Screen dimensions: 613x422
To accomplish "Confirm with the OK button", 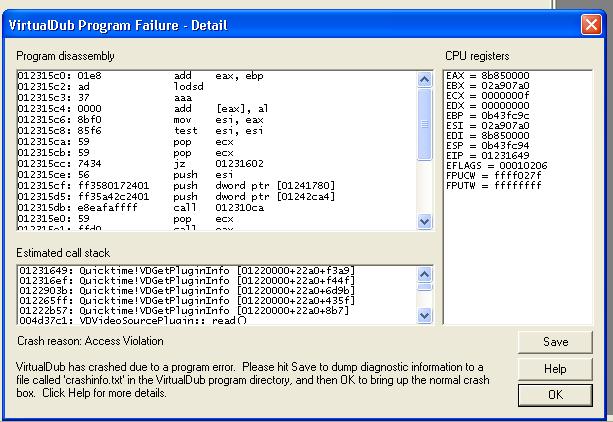I will [555, 395].
